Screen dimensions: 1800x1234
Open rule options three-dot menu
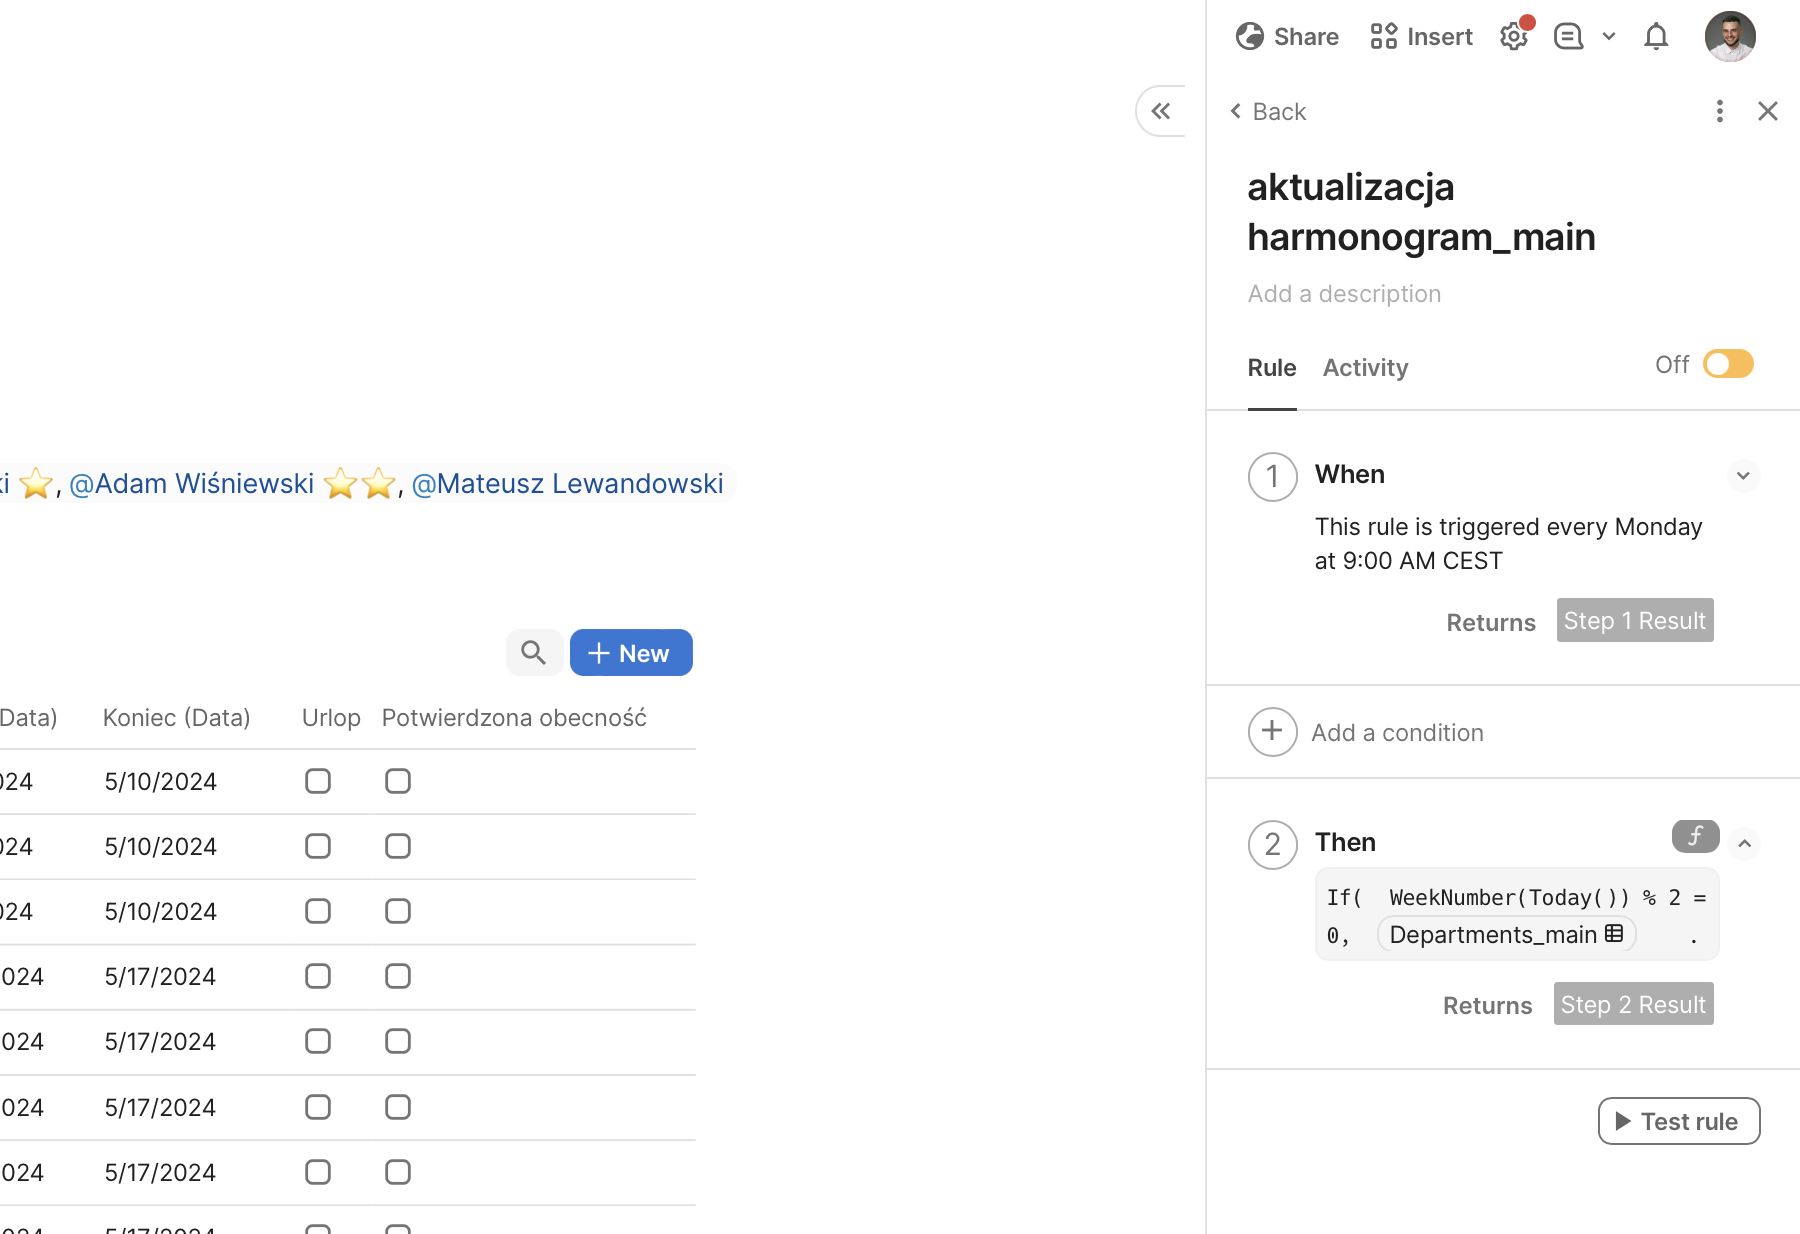click(1719, 111)
